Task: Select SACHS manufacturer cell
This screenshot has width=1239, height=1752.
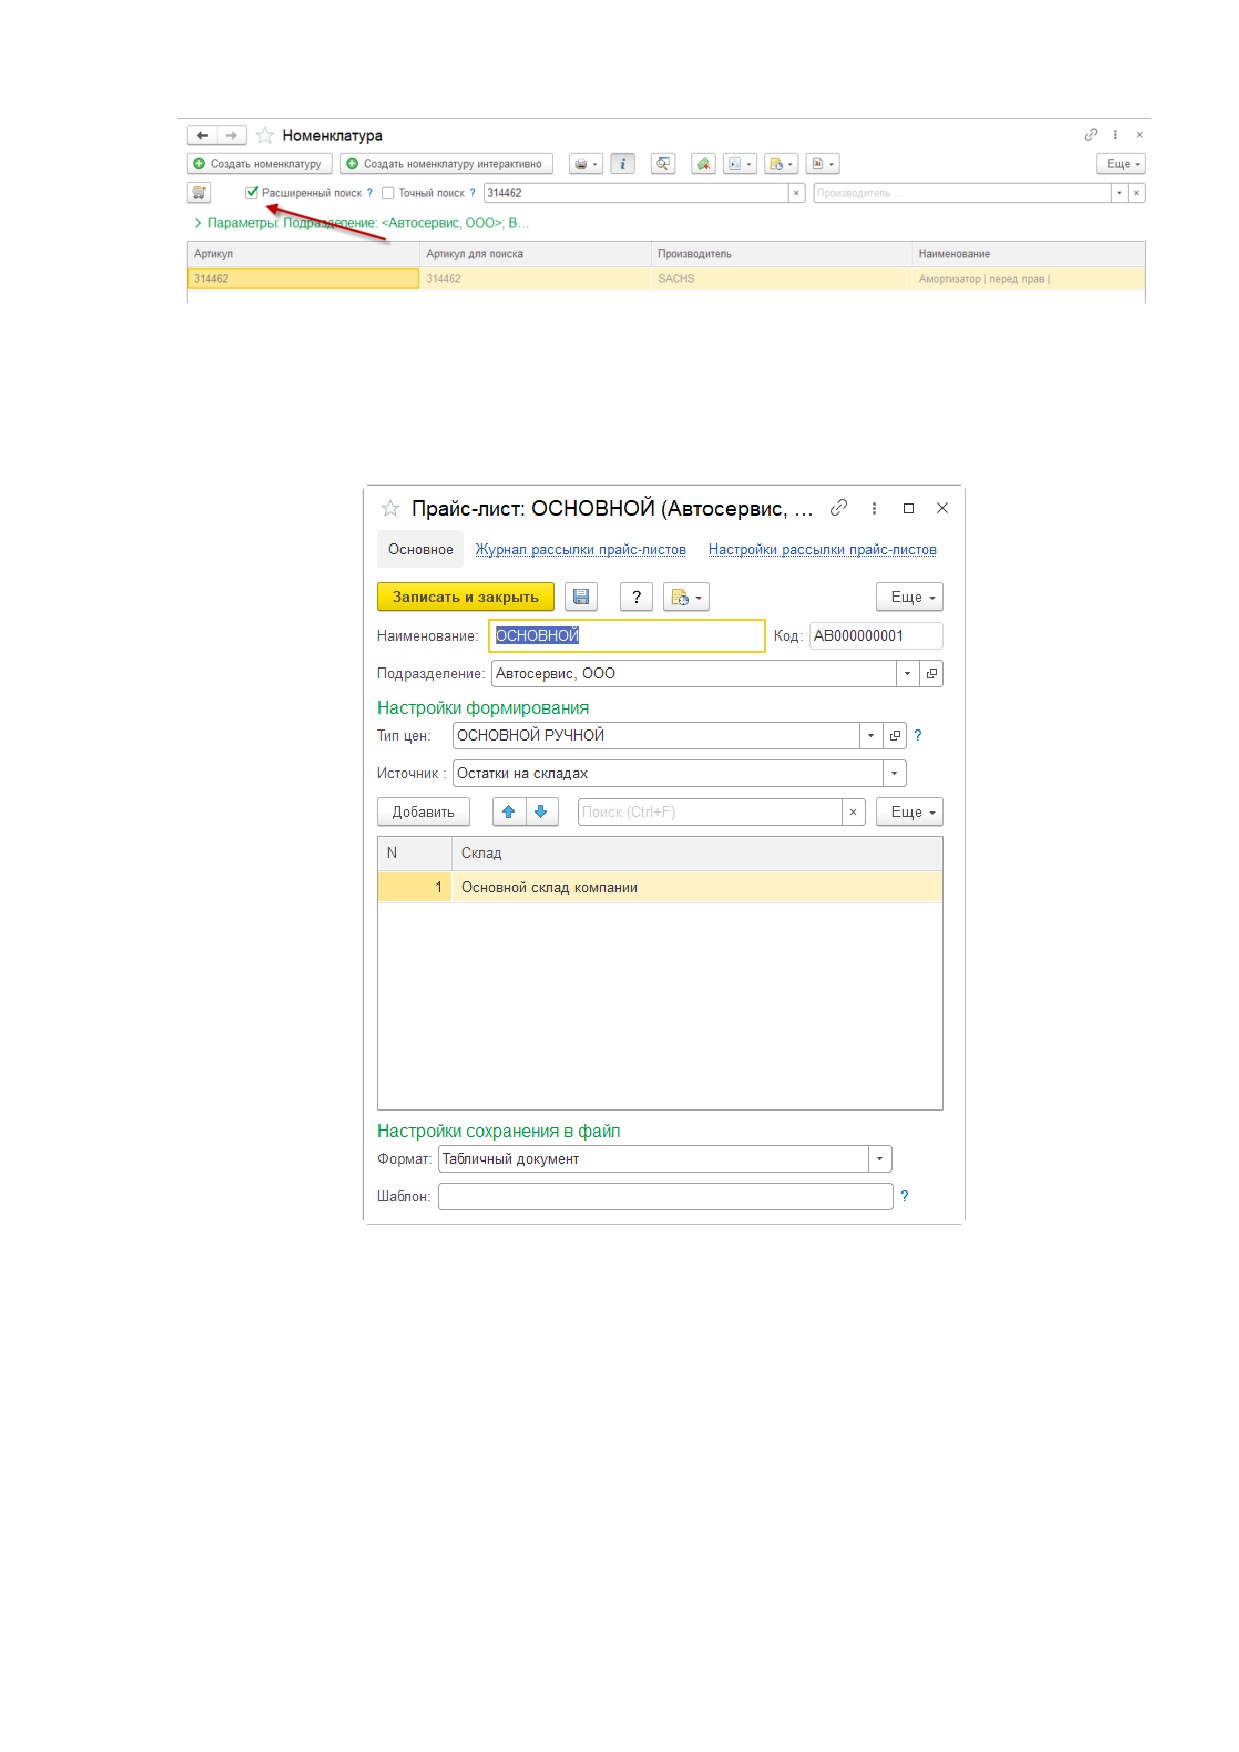Action: point(781,279)
